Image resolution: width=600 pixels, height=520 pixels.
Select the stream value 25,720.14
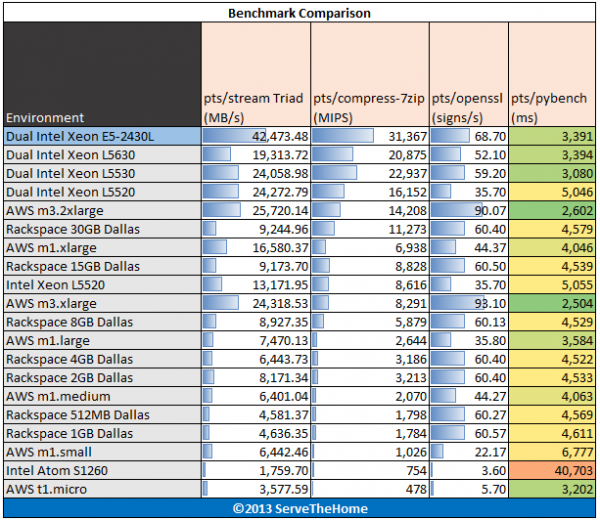(x=256, y=210)
